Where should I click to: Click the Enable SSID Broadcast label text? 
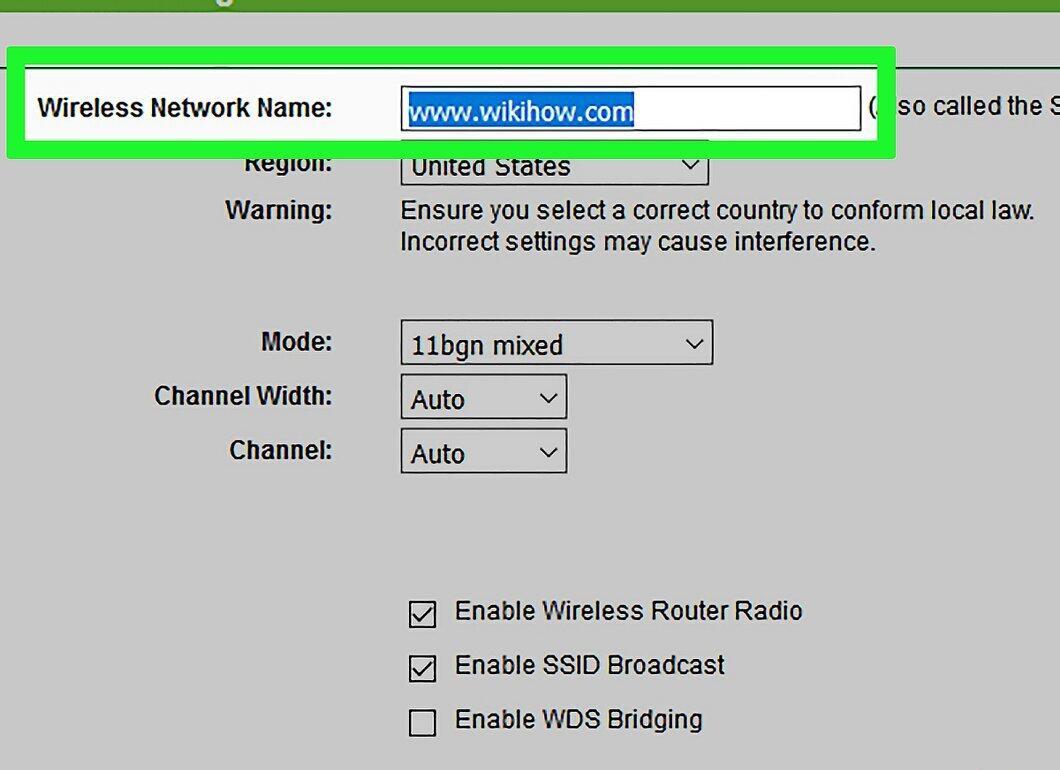tap(589, 665)
